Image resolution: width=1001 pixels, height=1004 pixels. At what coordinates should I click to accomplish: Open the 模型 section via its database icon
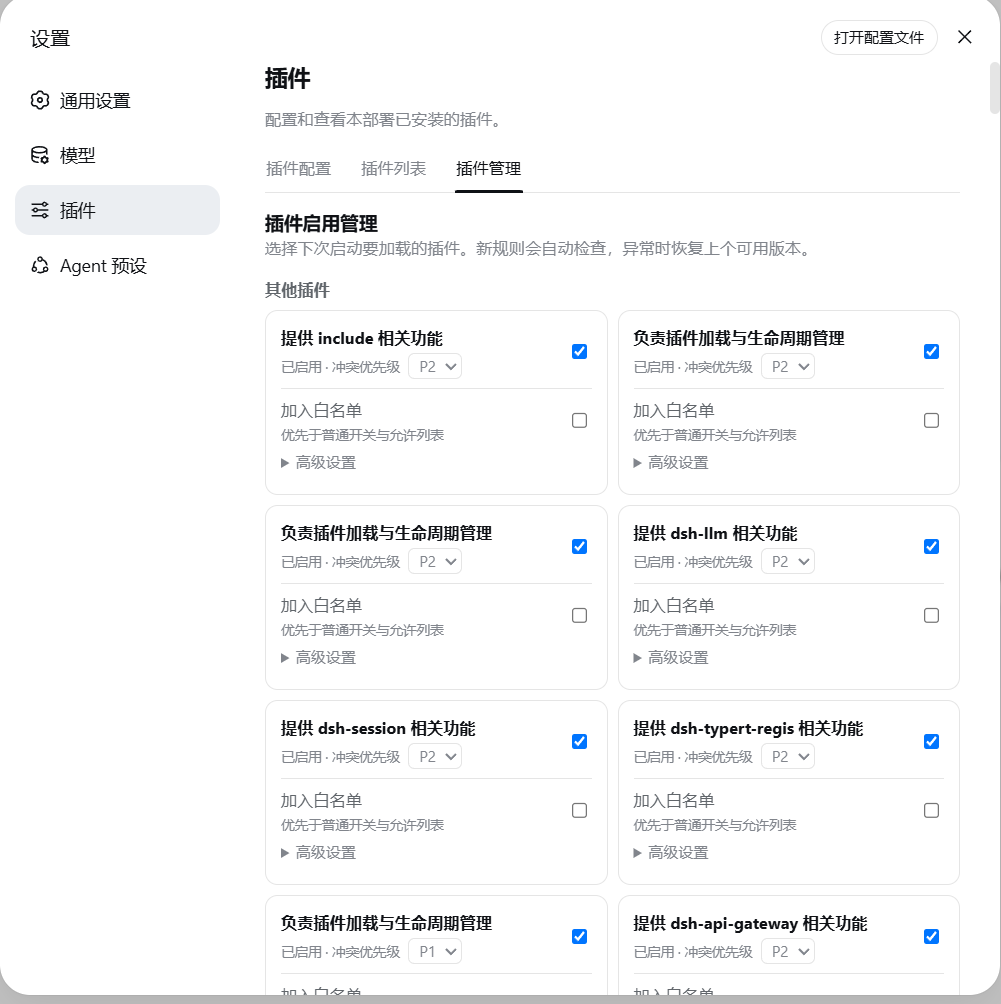tap(40, 155)
